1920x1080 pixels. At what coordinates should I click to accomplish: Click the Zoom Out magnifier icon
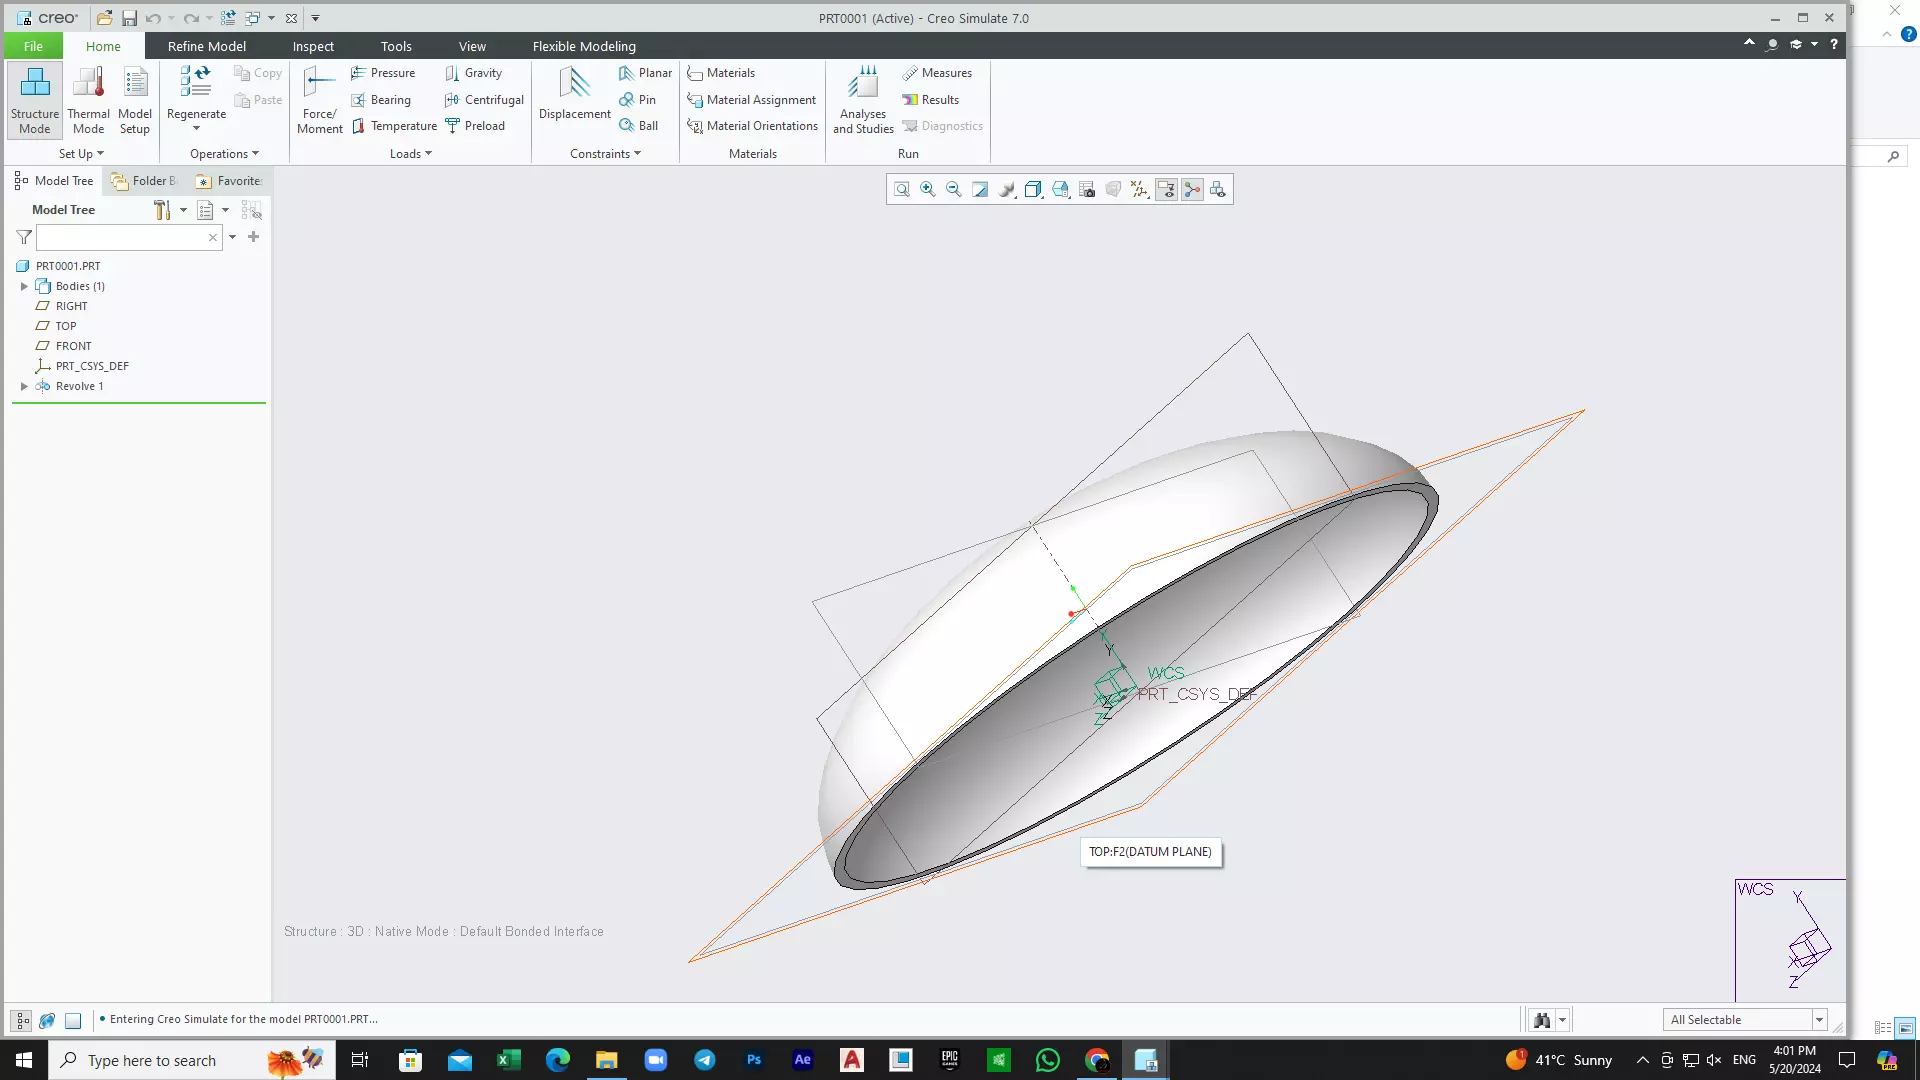(x=954, y=190)
